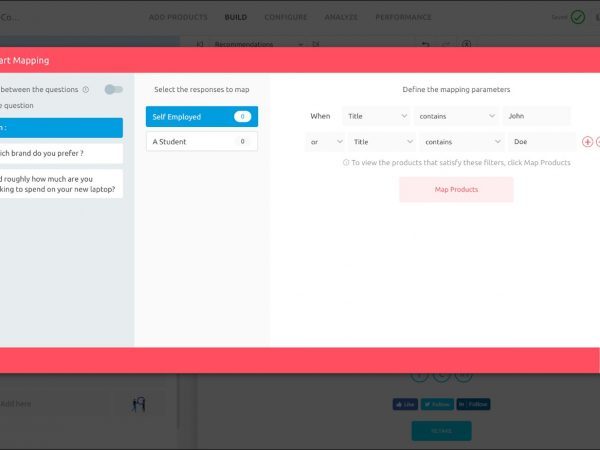Switch to the Configure tab
The height and width of the screenshot is (450, 600).
[x=285, y=17]
